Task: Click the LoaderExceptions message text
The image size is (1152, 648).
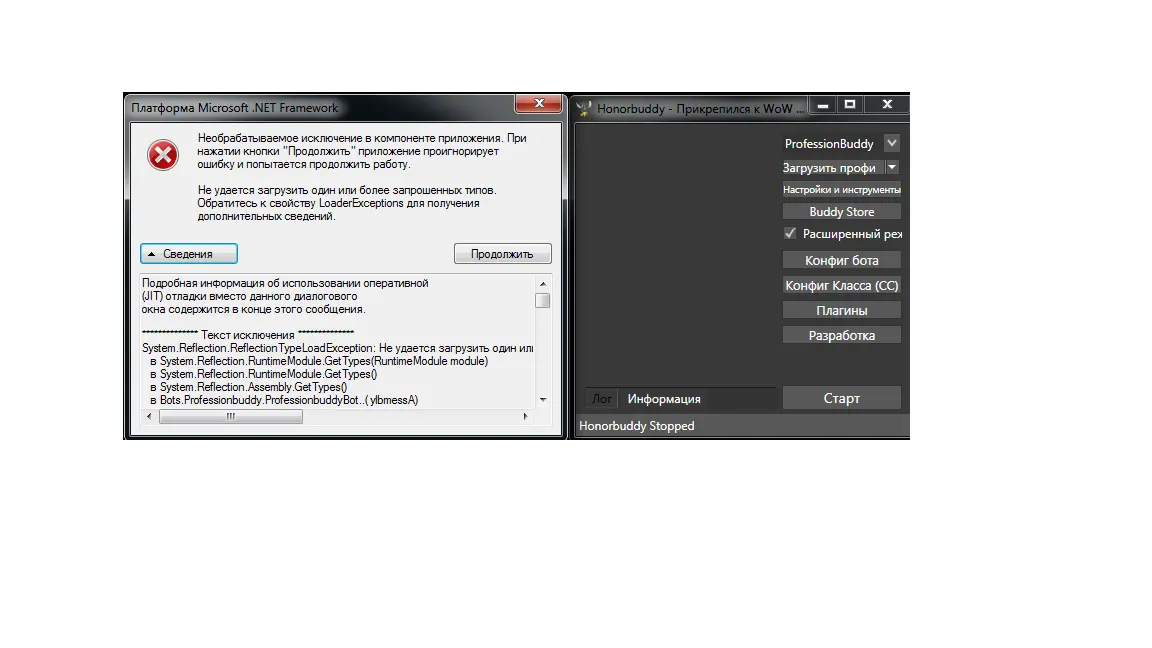Action: (347, 204)
